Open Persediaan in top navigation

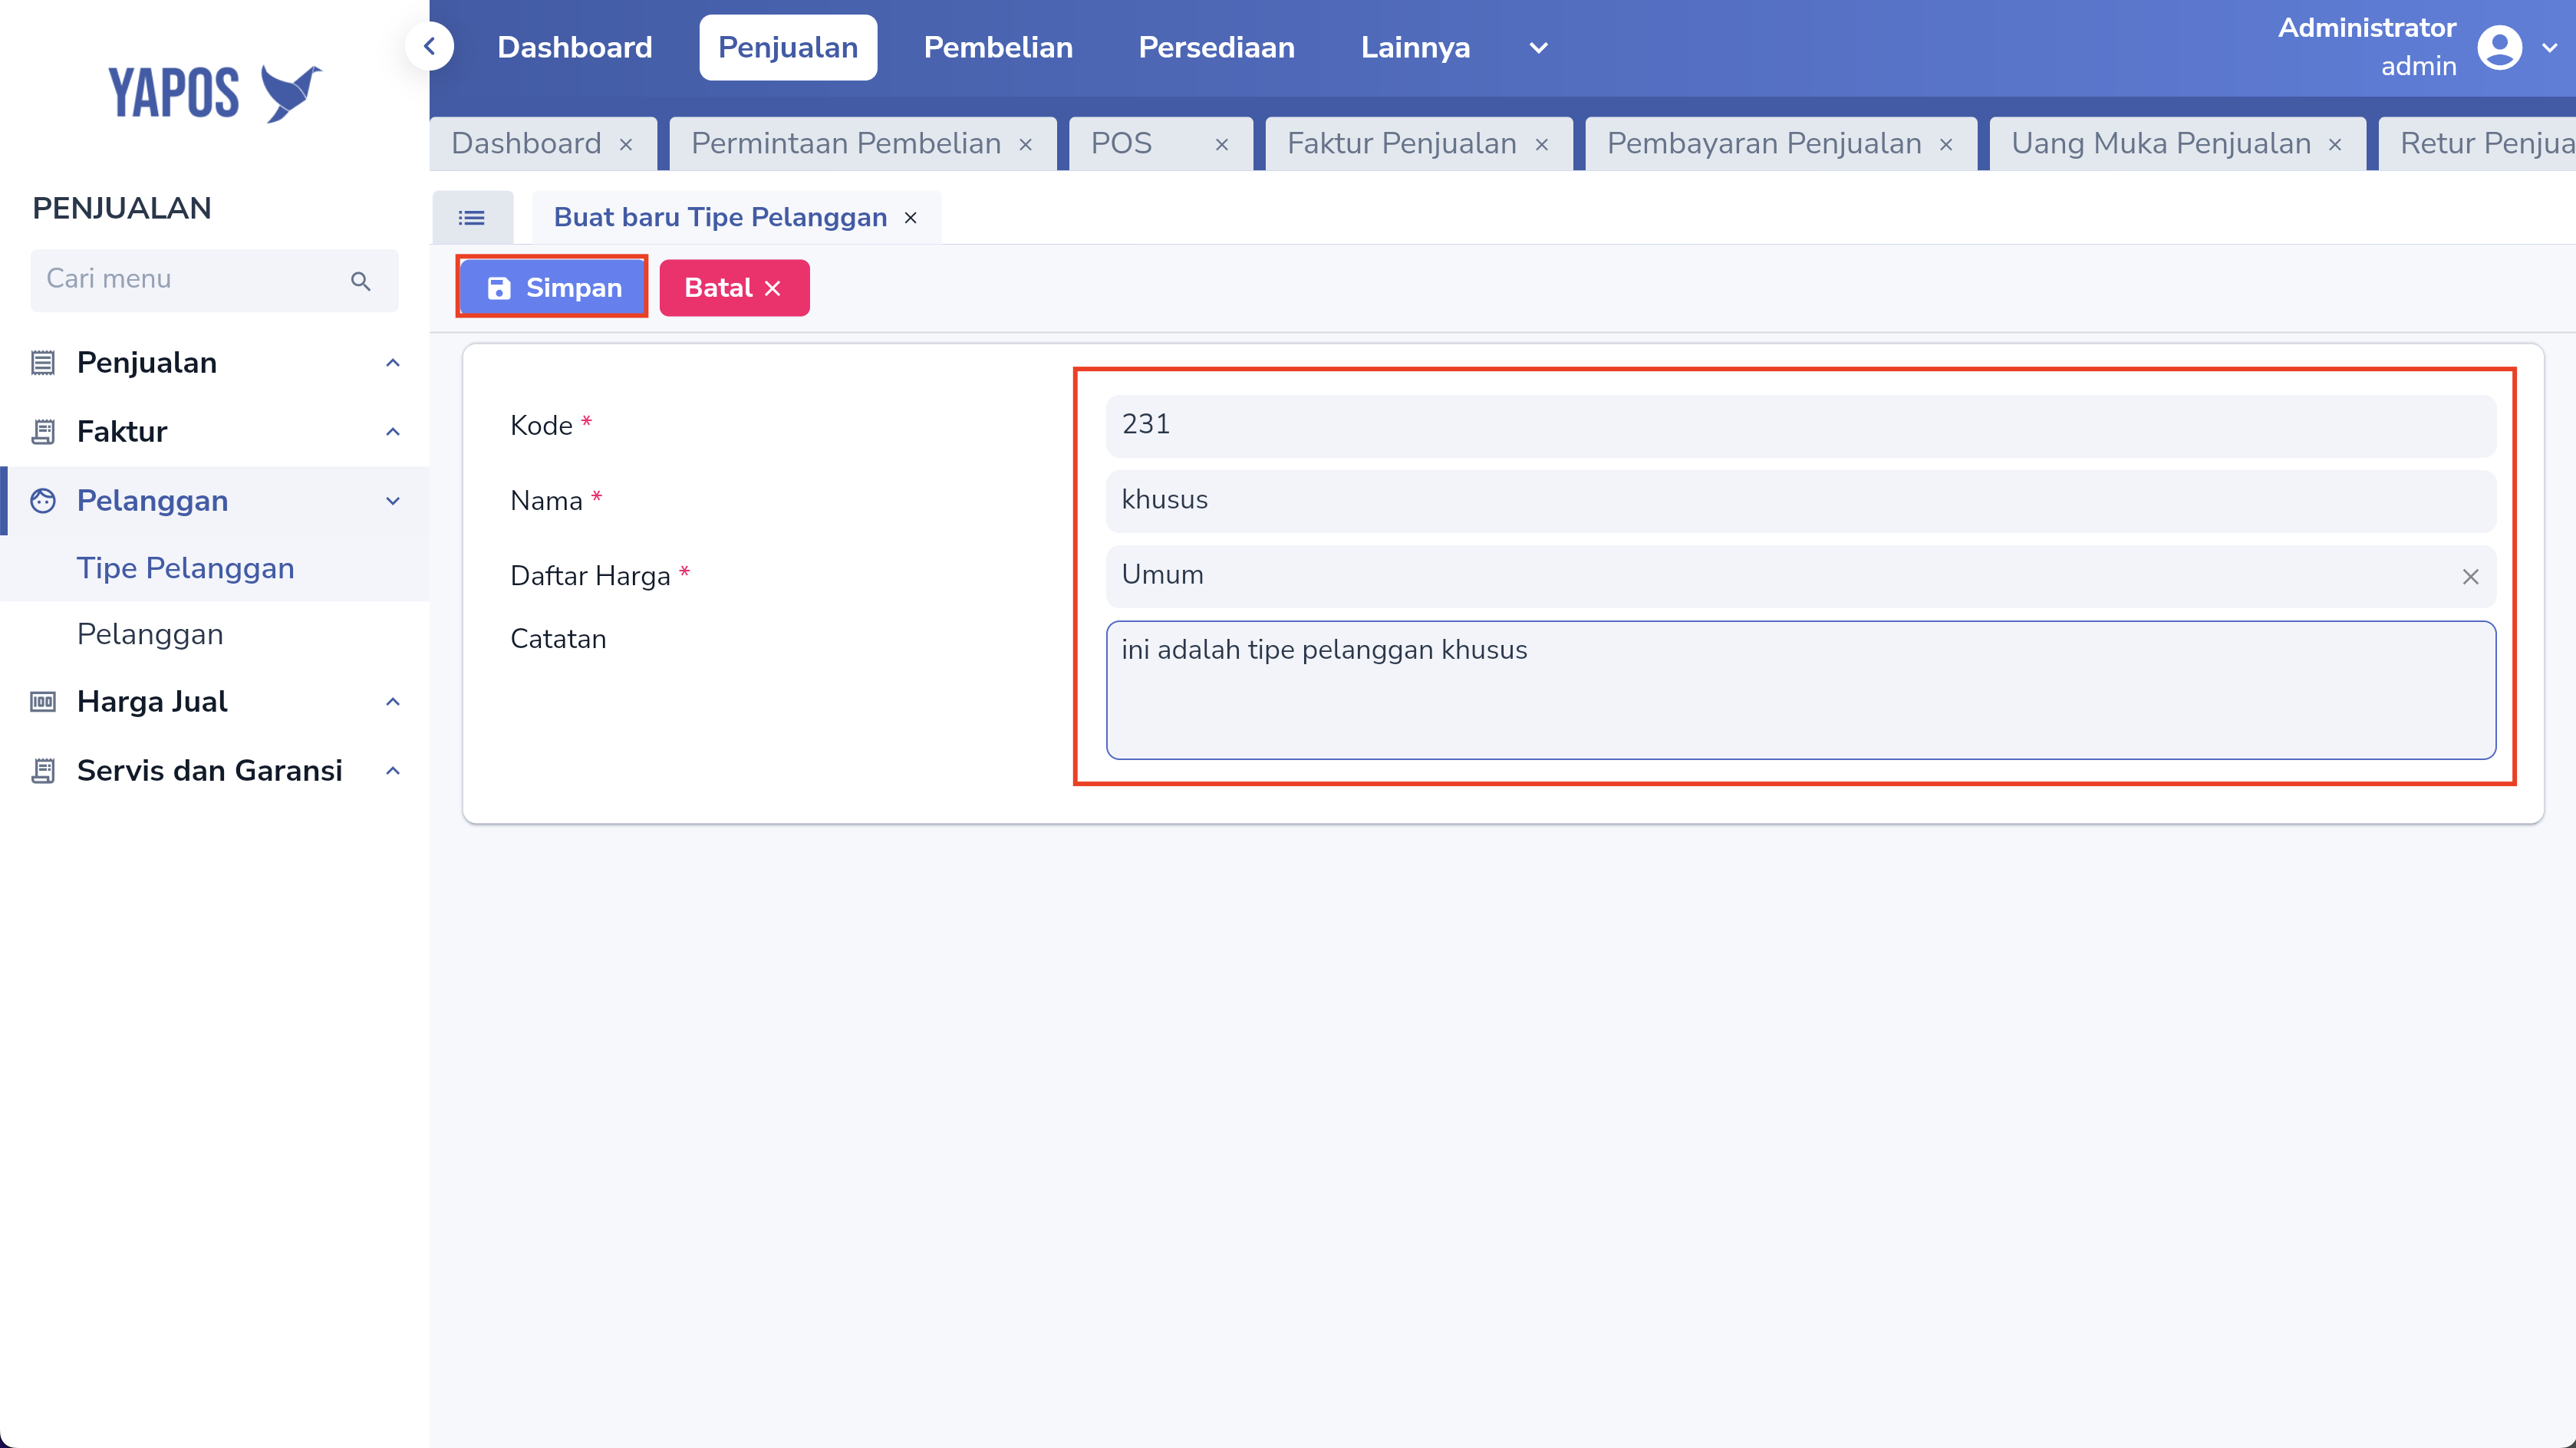1216,47
